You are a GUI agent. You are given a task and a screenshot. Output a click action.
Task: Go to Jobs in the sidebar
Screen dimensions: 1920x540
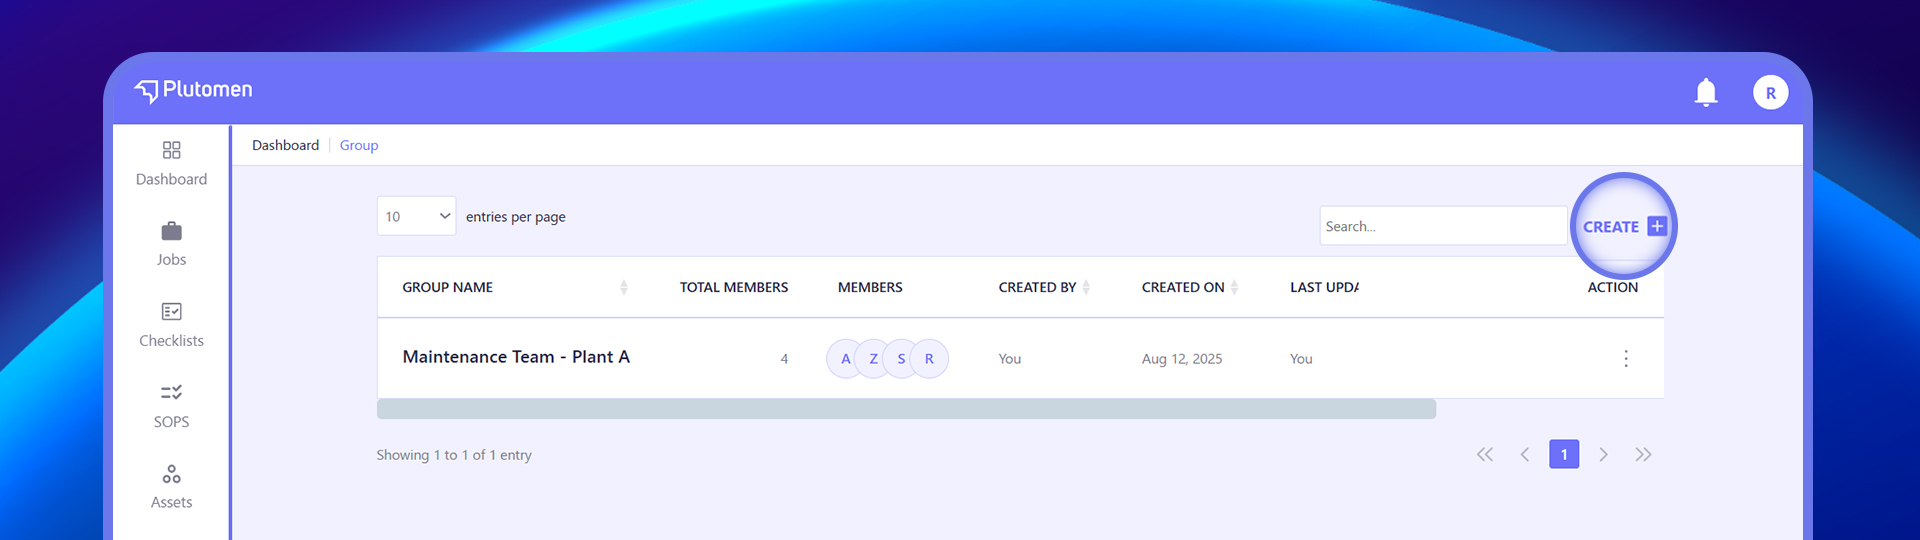[x=171, y=245]
